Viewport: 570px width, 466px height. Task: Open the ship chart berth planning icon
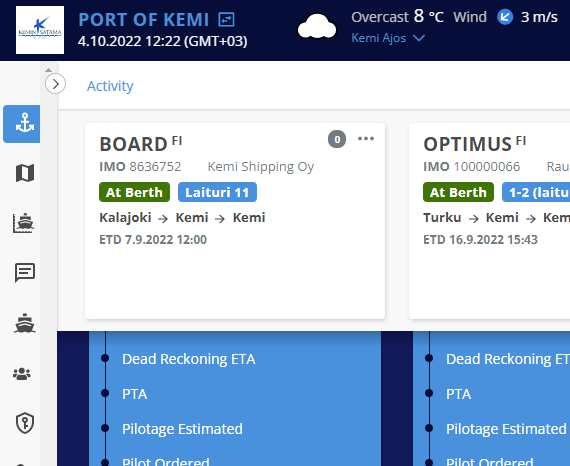coord(24,223)
